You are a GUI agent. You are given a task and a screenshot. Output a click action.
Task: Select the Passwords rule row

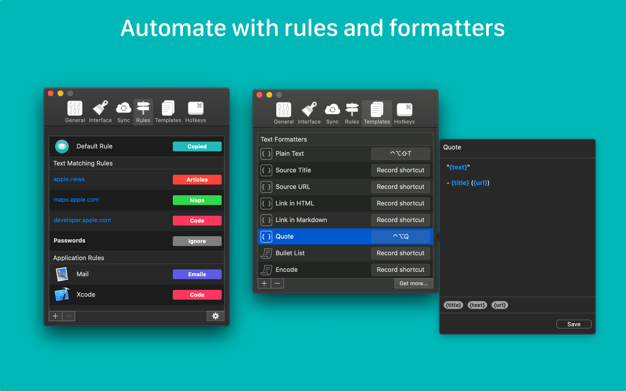[x=137, y=241]
